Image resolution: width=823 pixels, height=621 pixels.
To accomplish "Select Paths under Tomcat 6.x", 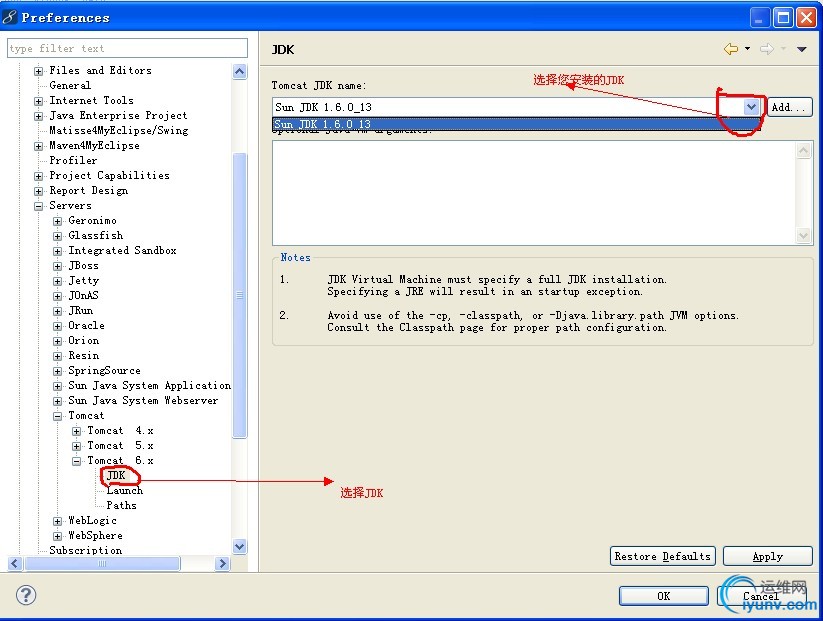I will [121, 505].
